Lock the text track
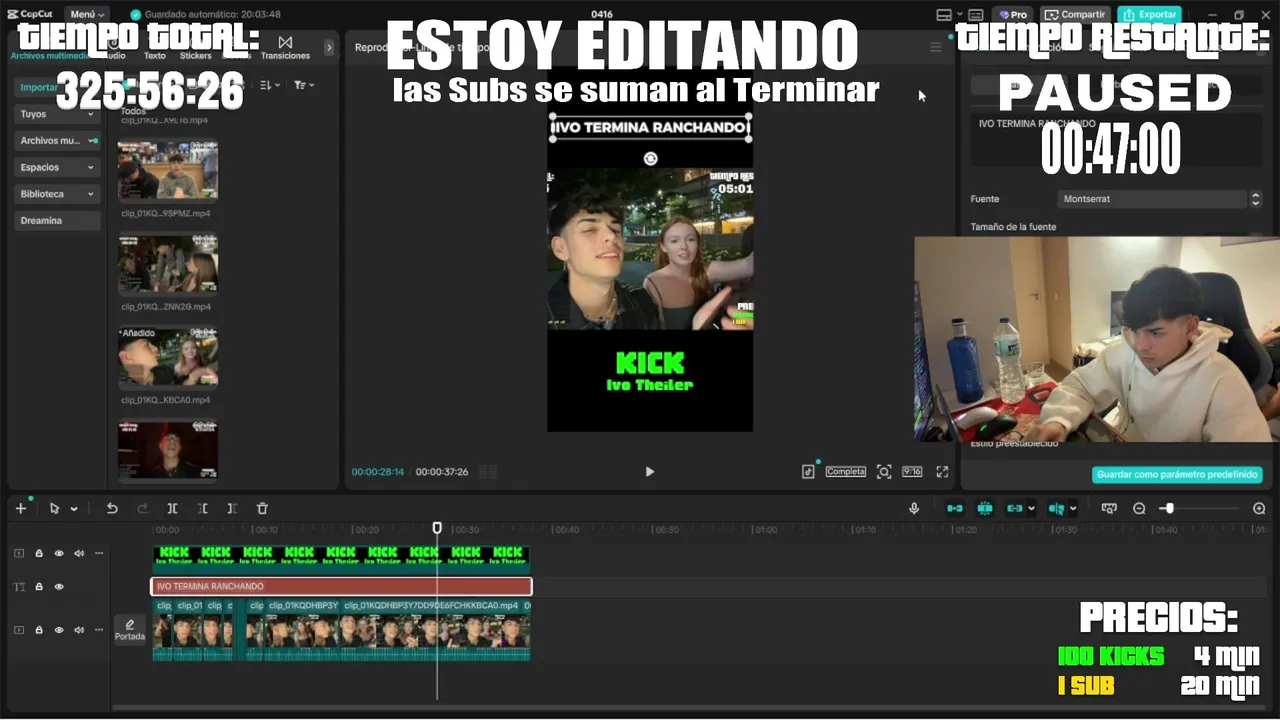 click(39, 587)
